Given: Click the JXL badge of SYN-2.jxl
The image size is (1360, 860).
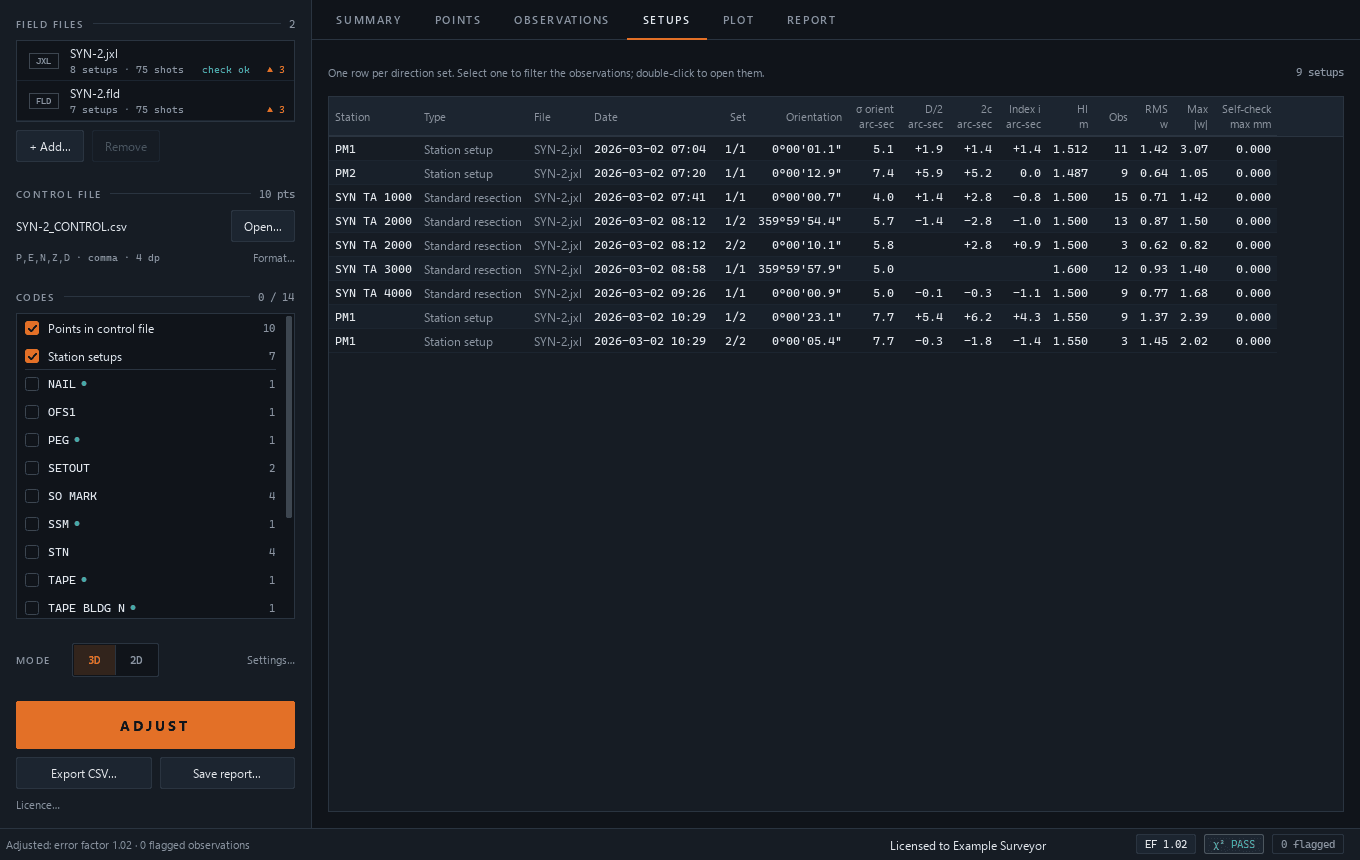Looking at the screenshot, I should pyautogui.click(x=43, y=61).
